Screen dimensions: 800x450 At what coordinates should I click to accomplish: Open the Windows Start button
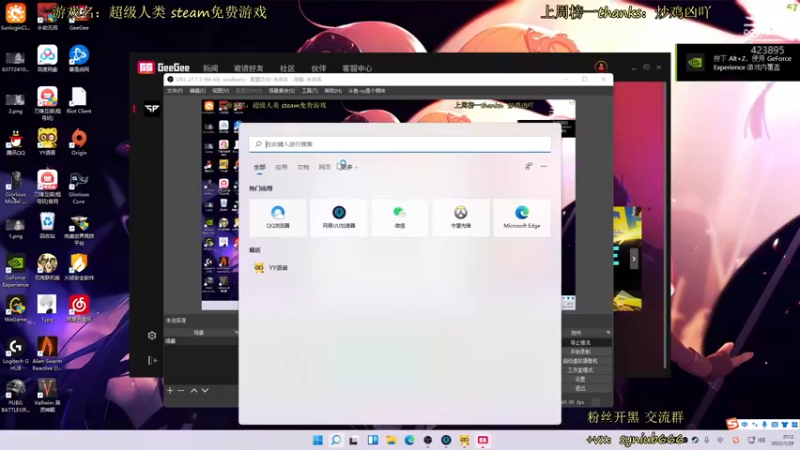click(x=317, y=440)
